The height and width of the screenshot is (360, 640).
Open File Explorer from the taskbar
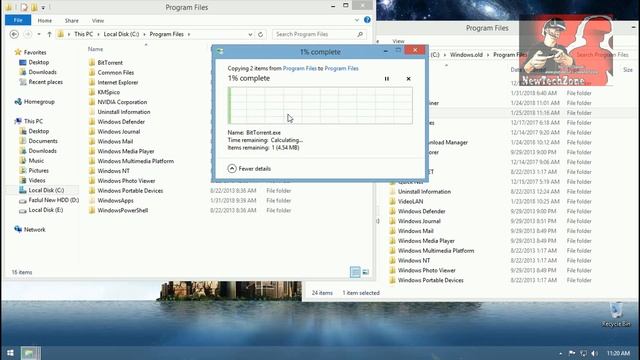(30, 353)
